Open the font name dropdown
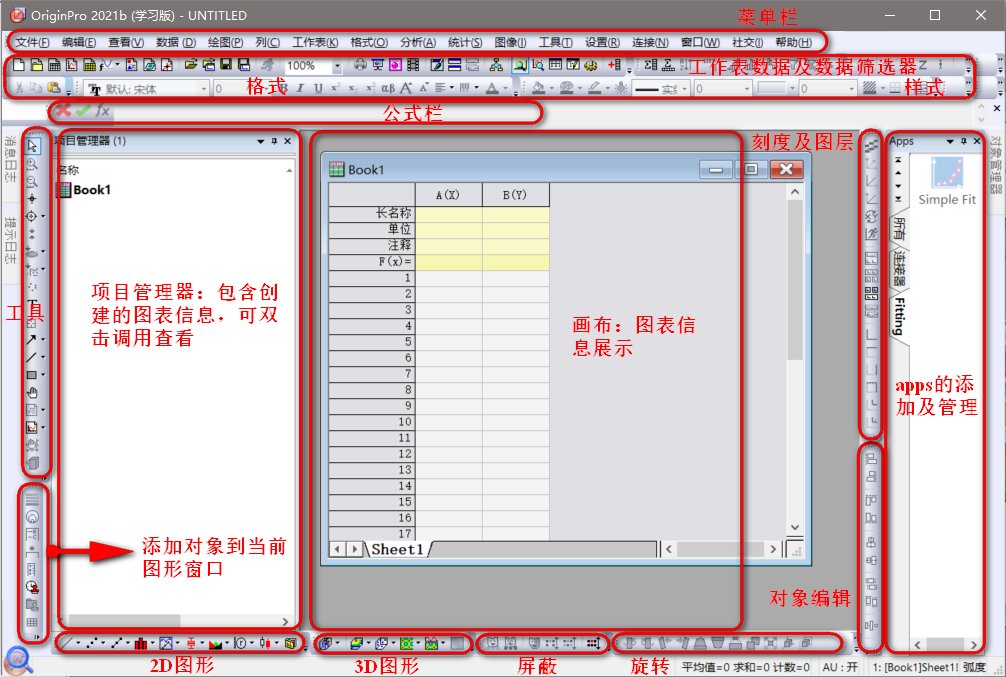Screen dimensions: 1006x677 click(204, 89)
